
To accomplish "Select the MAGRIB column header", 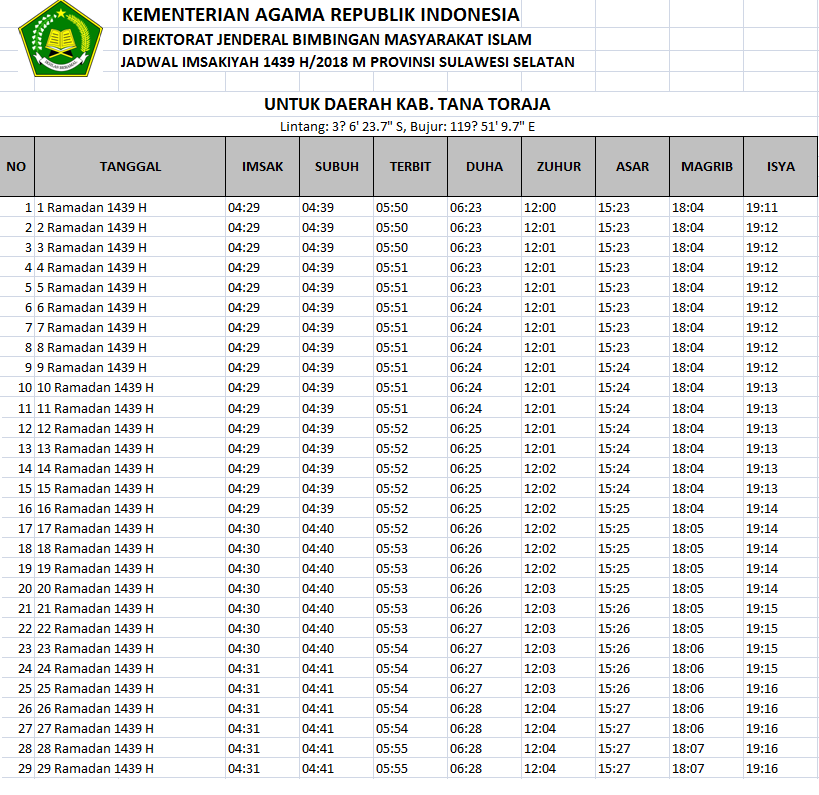I will 707,167.
